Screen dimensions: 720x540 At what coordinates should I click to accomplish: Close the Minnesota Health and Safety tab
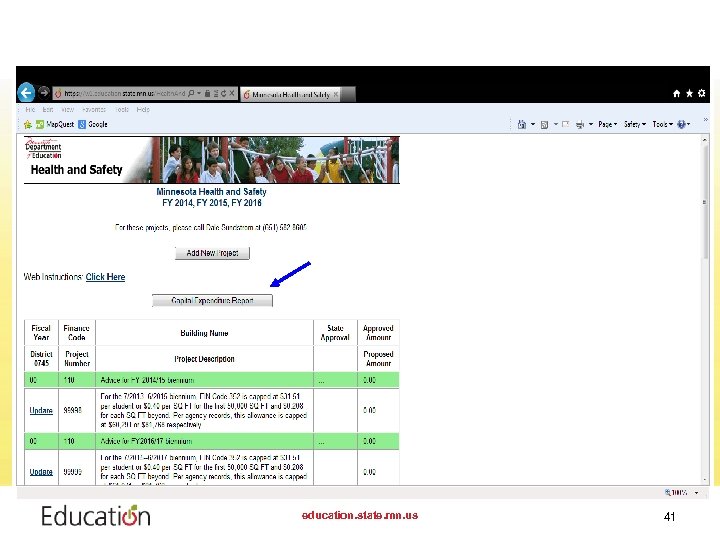(336, 95)
